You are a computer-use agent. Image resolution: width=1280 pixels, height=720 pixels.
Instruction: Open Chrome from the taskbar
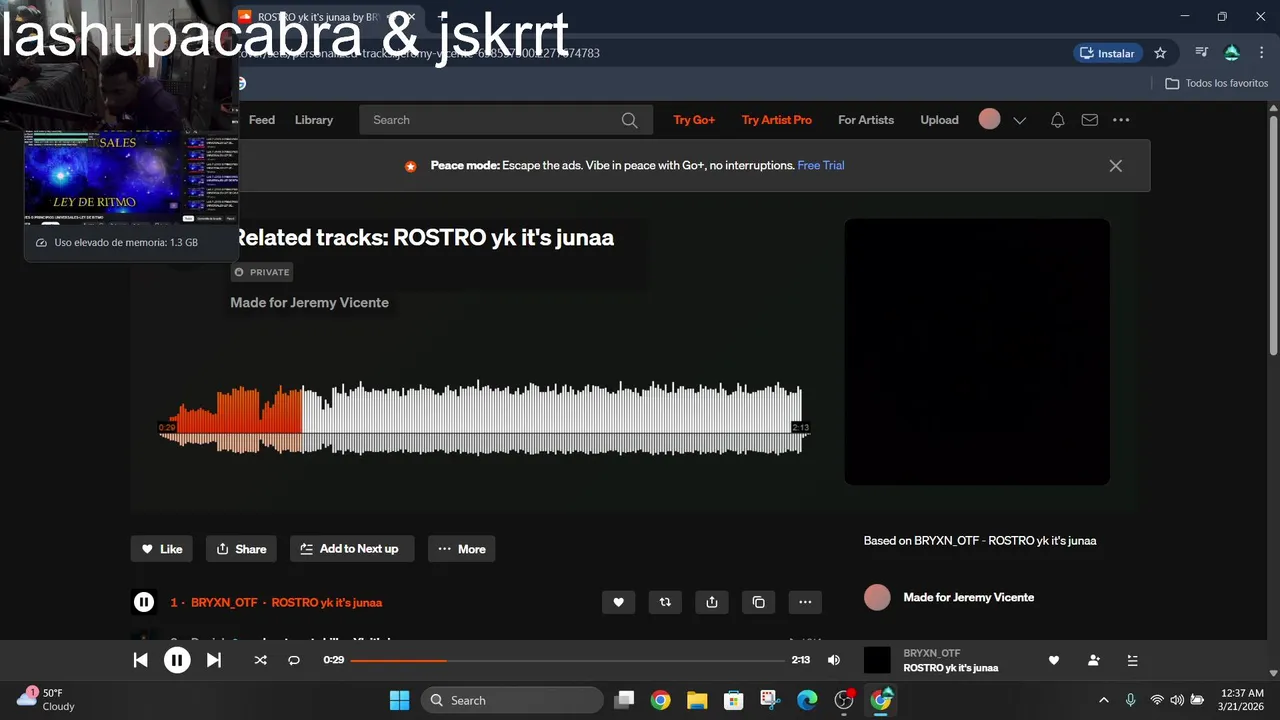pos(660,700)
